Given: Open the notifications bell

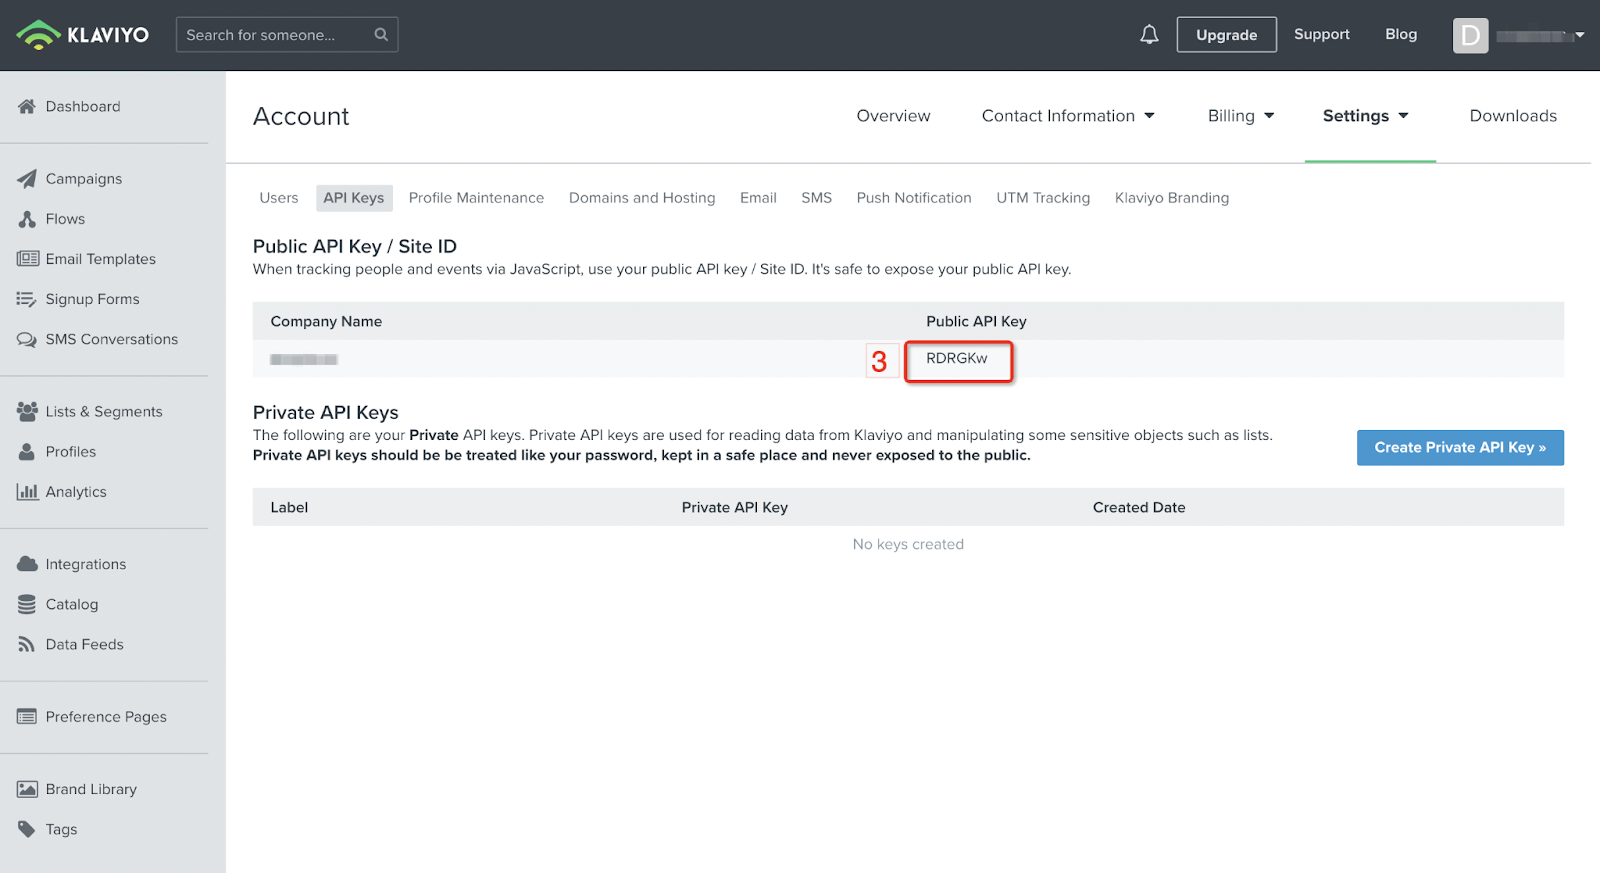Looking at the screenshot, I should [1150, 35].
